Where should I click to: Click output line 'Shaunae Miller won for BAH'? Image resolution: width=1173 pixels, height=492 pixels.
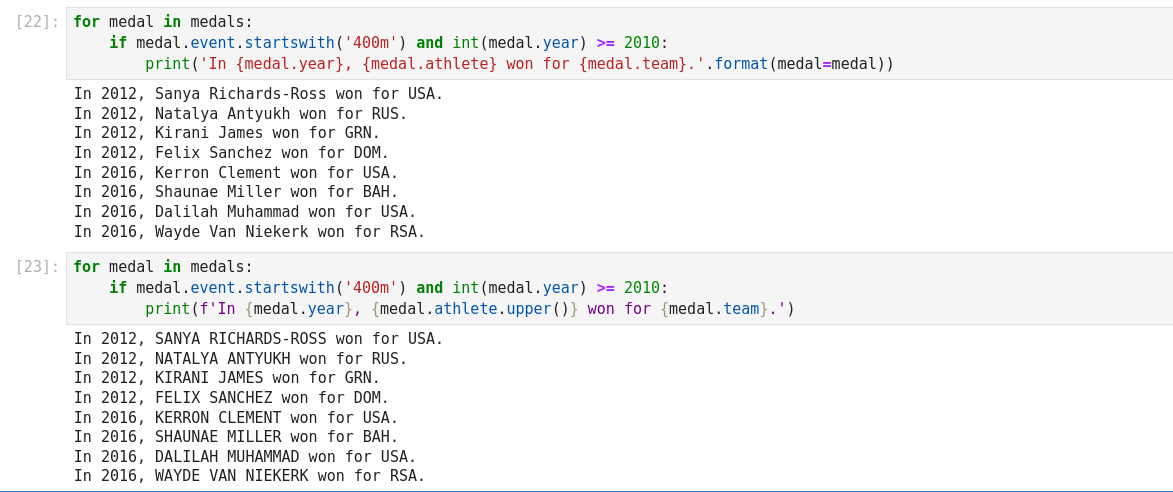pyautogui.click(x=236, y=192)
